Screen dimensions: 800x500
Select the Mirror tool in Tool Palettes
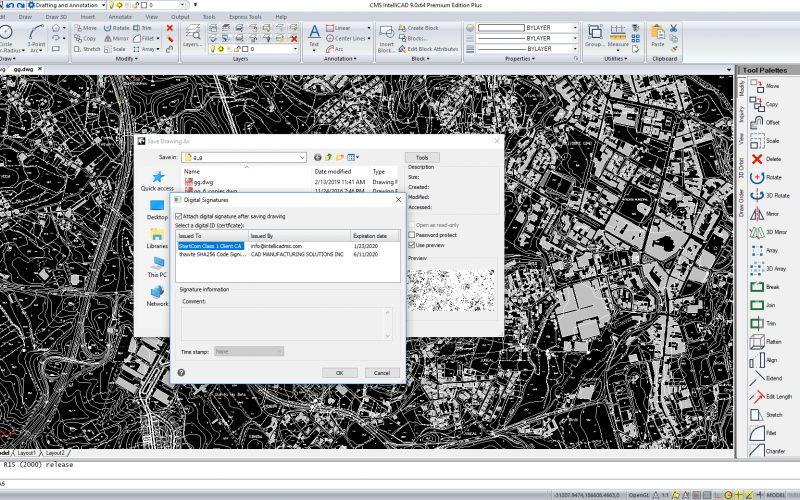point(757,213)
